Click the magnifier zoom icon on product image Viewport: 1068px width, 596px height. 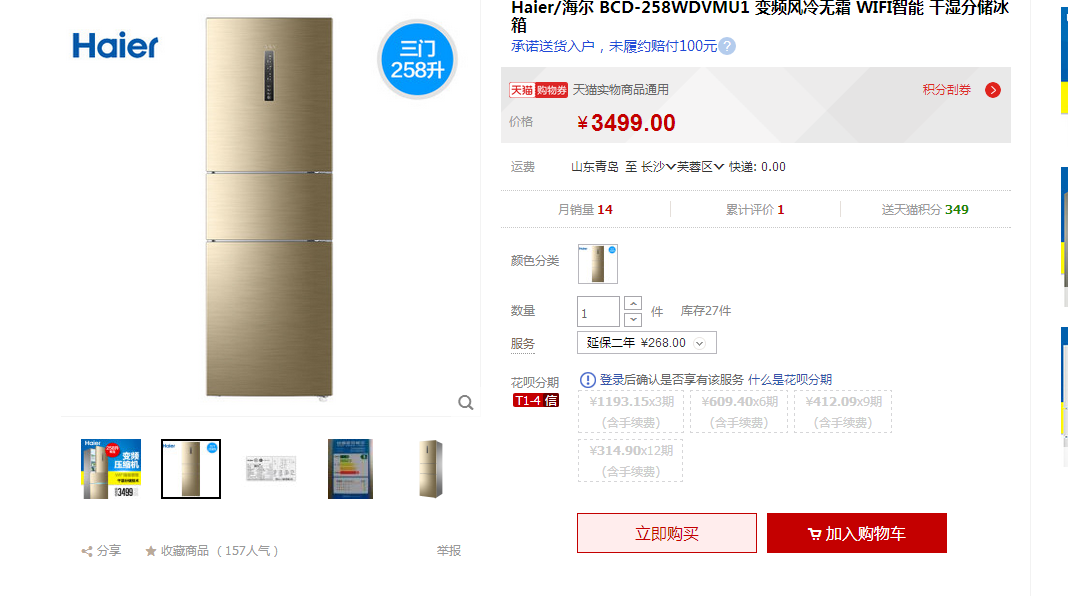coord(465,403)
